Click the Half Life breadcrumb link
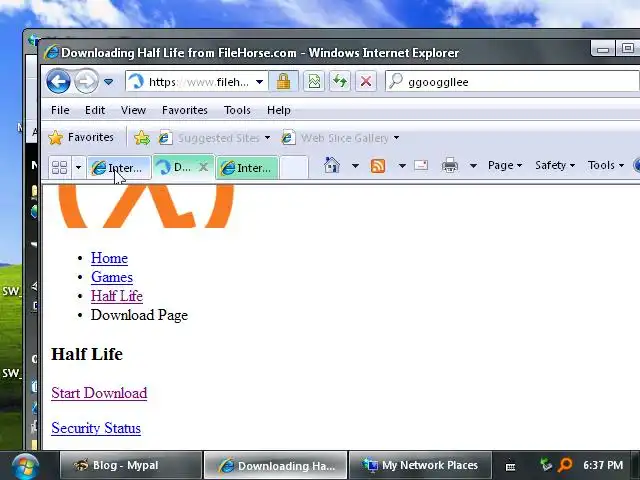The height and width of the screenshot is (480, 640). coord(117,296)
